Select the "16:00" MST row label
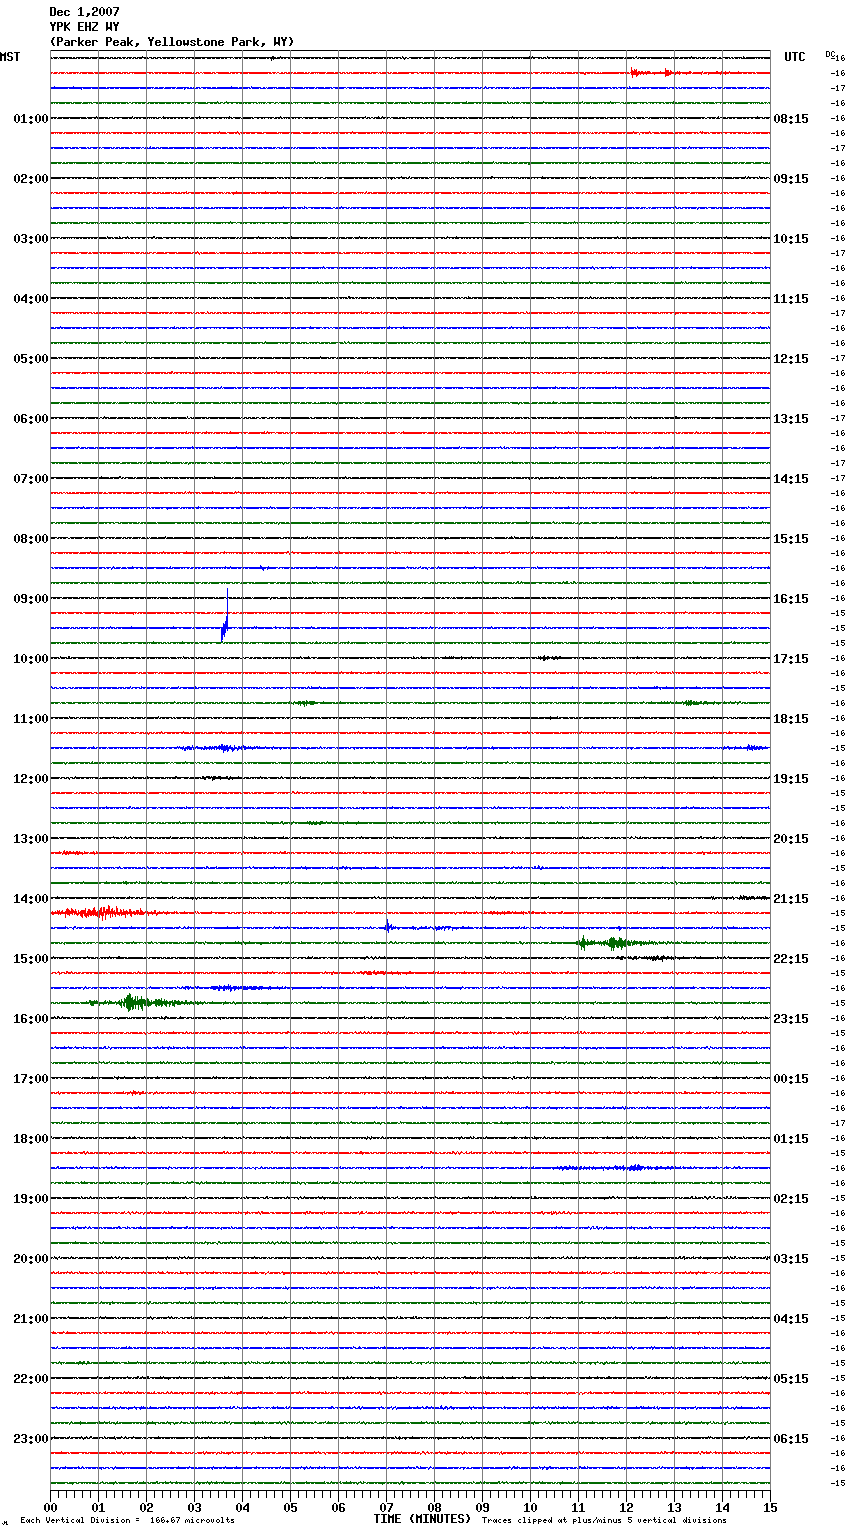The height and width of the screenshot is (1534, 850). [31, 1019]
